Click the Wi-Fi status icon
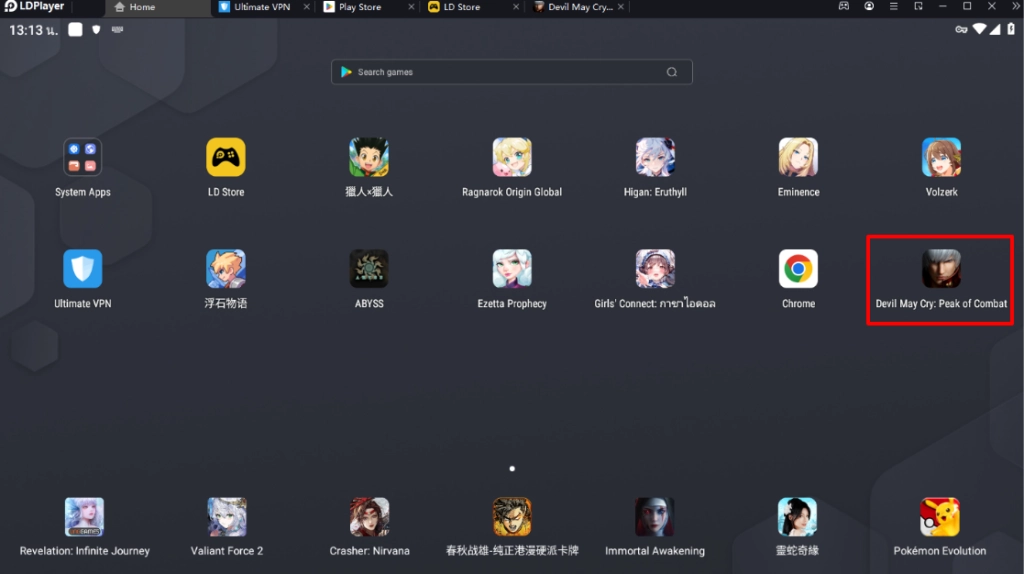The width and height of the screenshot is (1024, 574). (x=979, y=29)
